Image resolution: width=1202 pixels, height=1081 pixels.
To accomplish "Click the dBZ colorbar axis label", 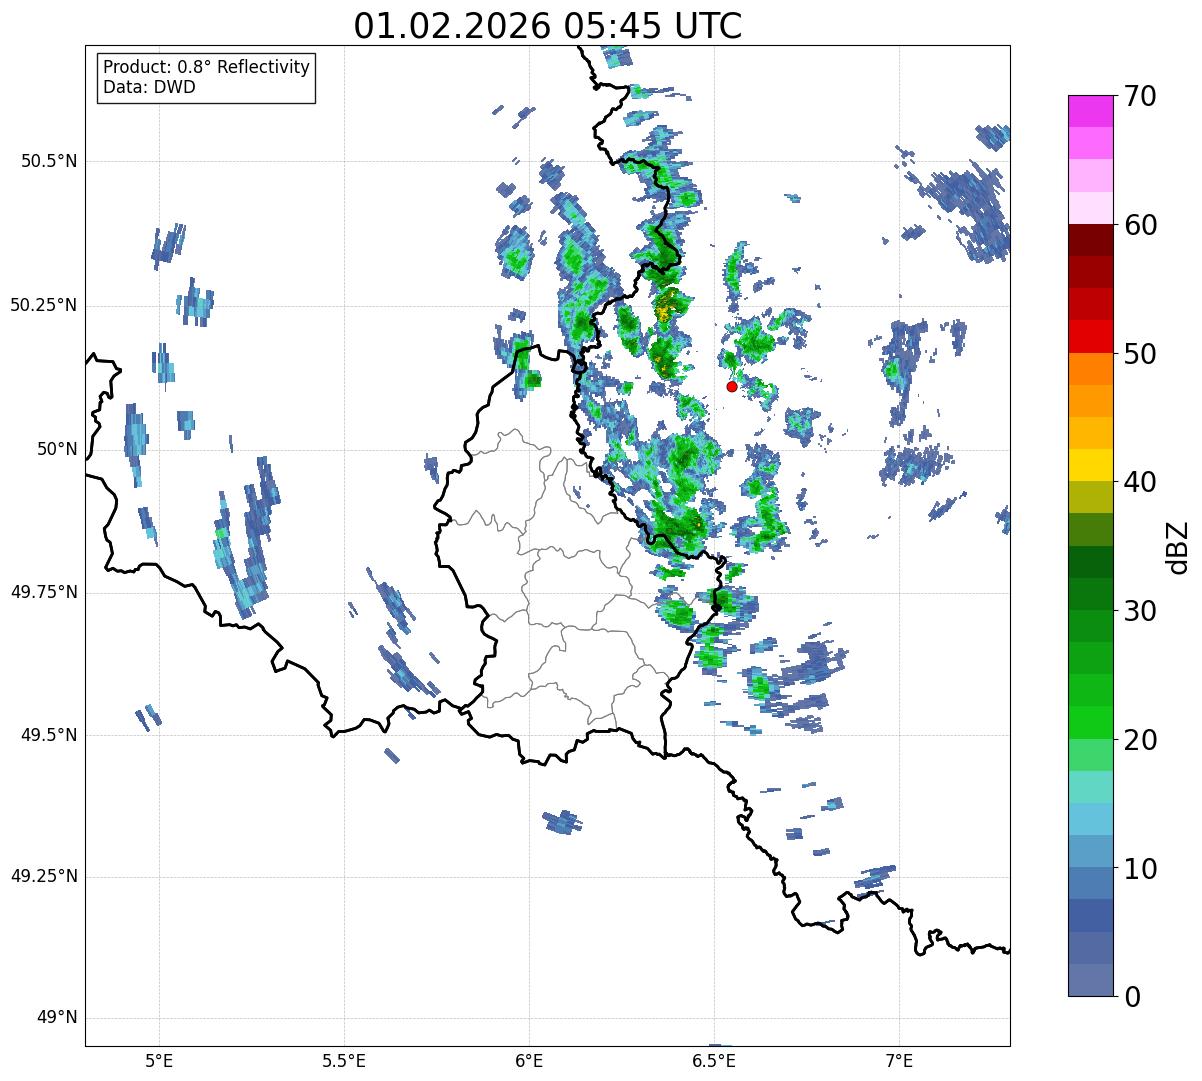I will pos(1178,546).
